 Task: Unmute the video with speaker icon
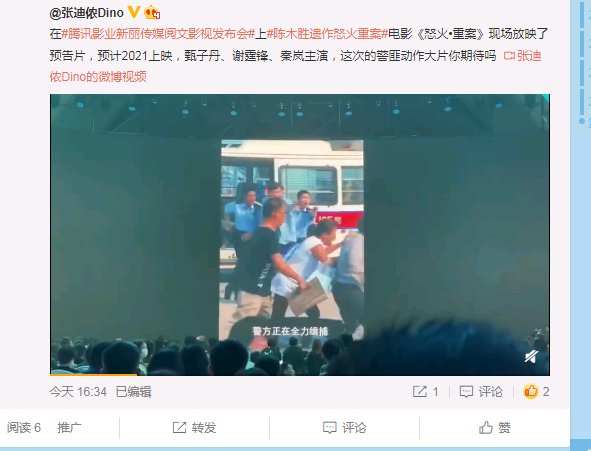click(x=531, y=356)
